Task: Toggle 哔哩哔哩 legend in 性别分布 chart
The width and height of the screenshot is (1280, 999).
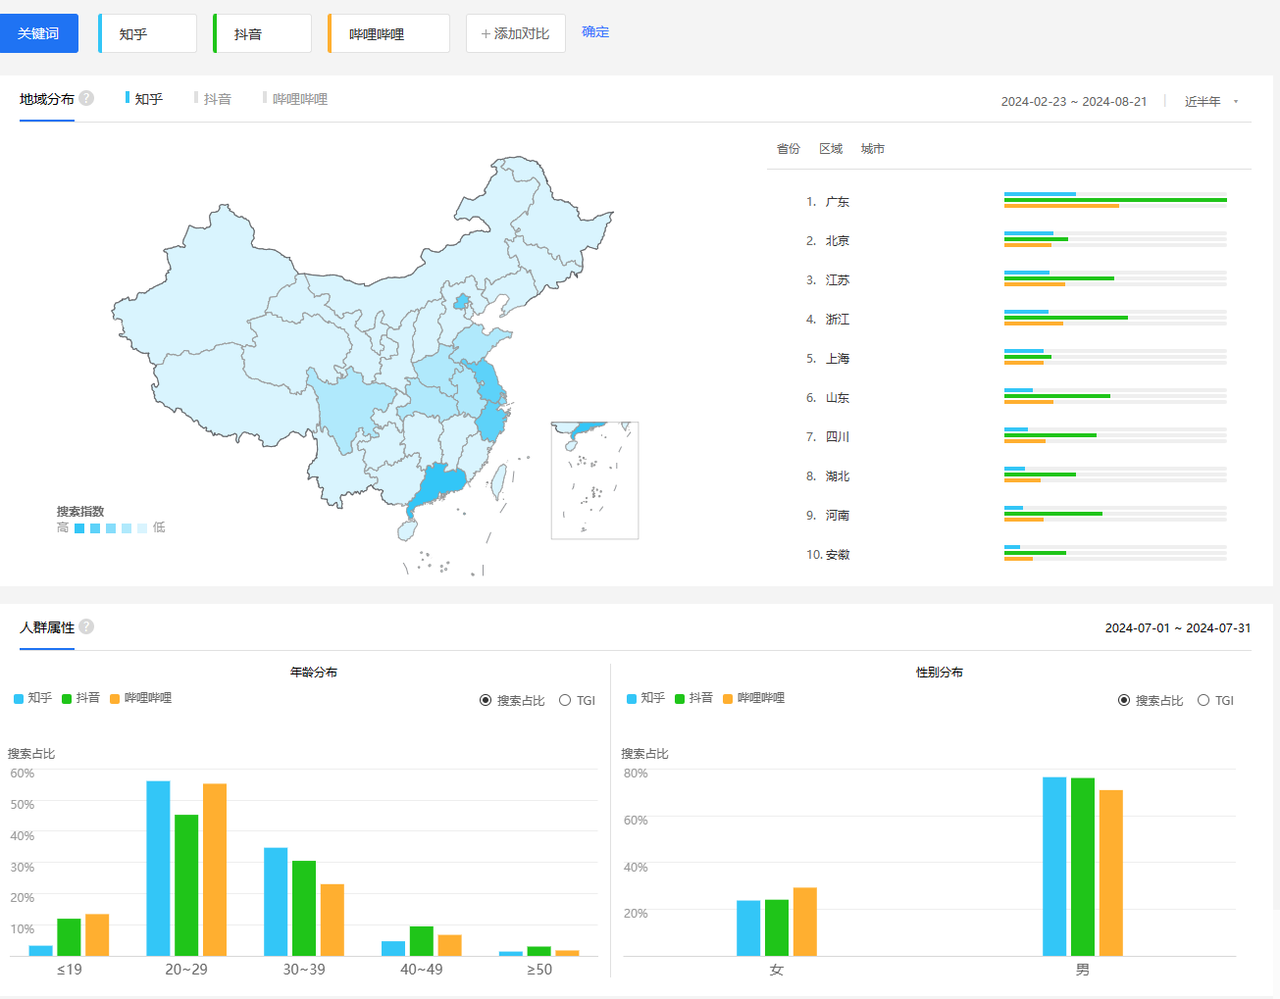Action: coord(754,698)
